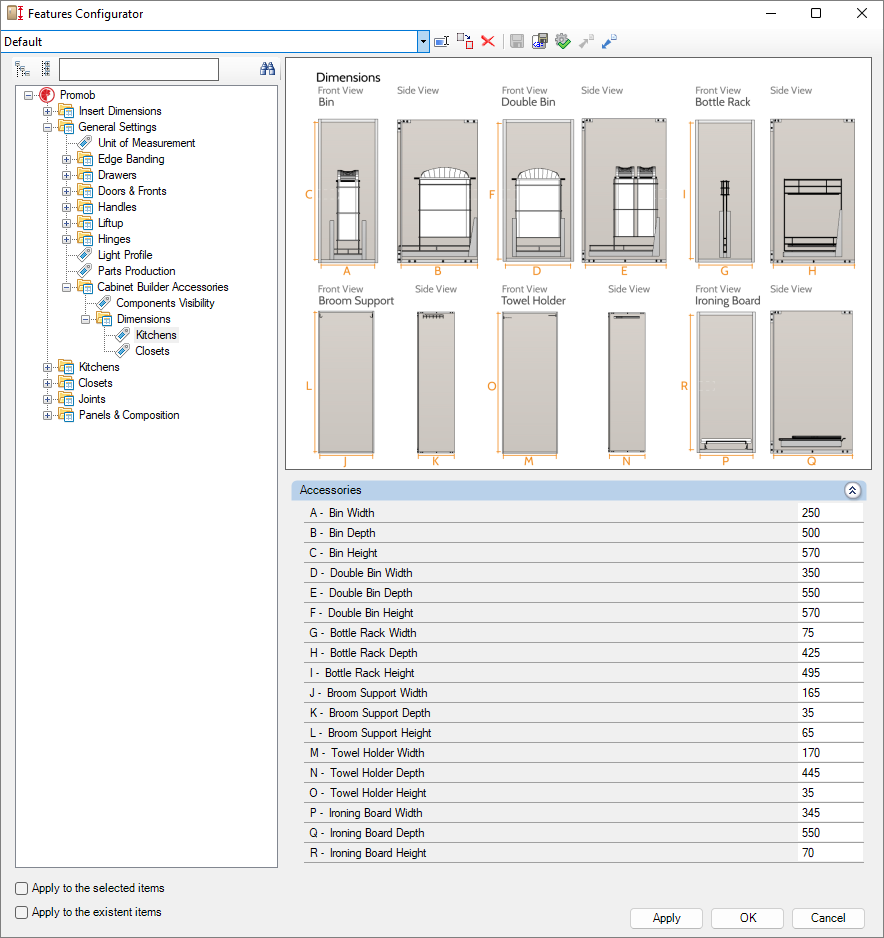This screenshot has height=938, width=884.
Task: Click the expand-all tree icon above Promob
Action: [23, 69]
